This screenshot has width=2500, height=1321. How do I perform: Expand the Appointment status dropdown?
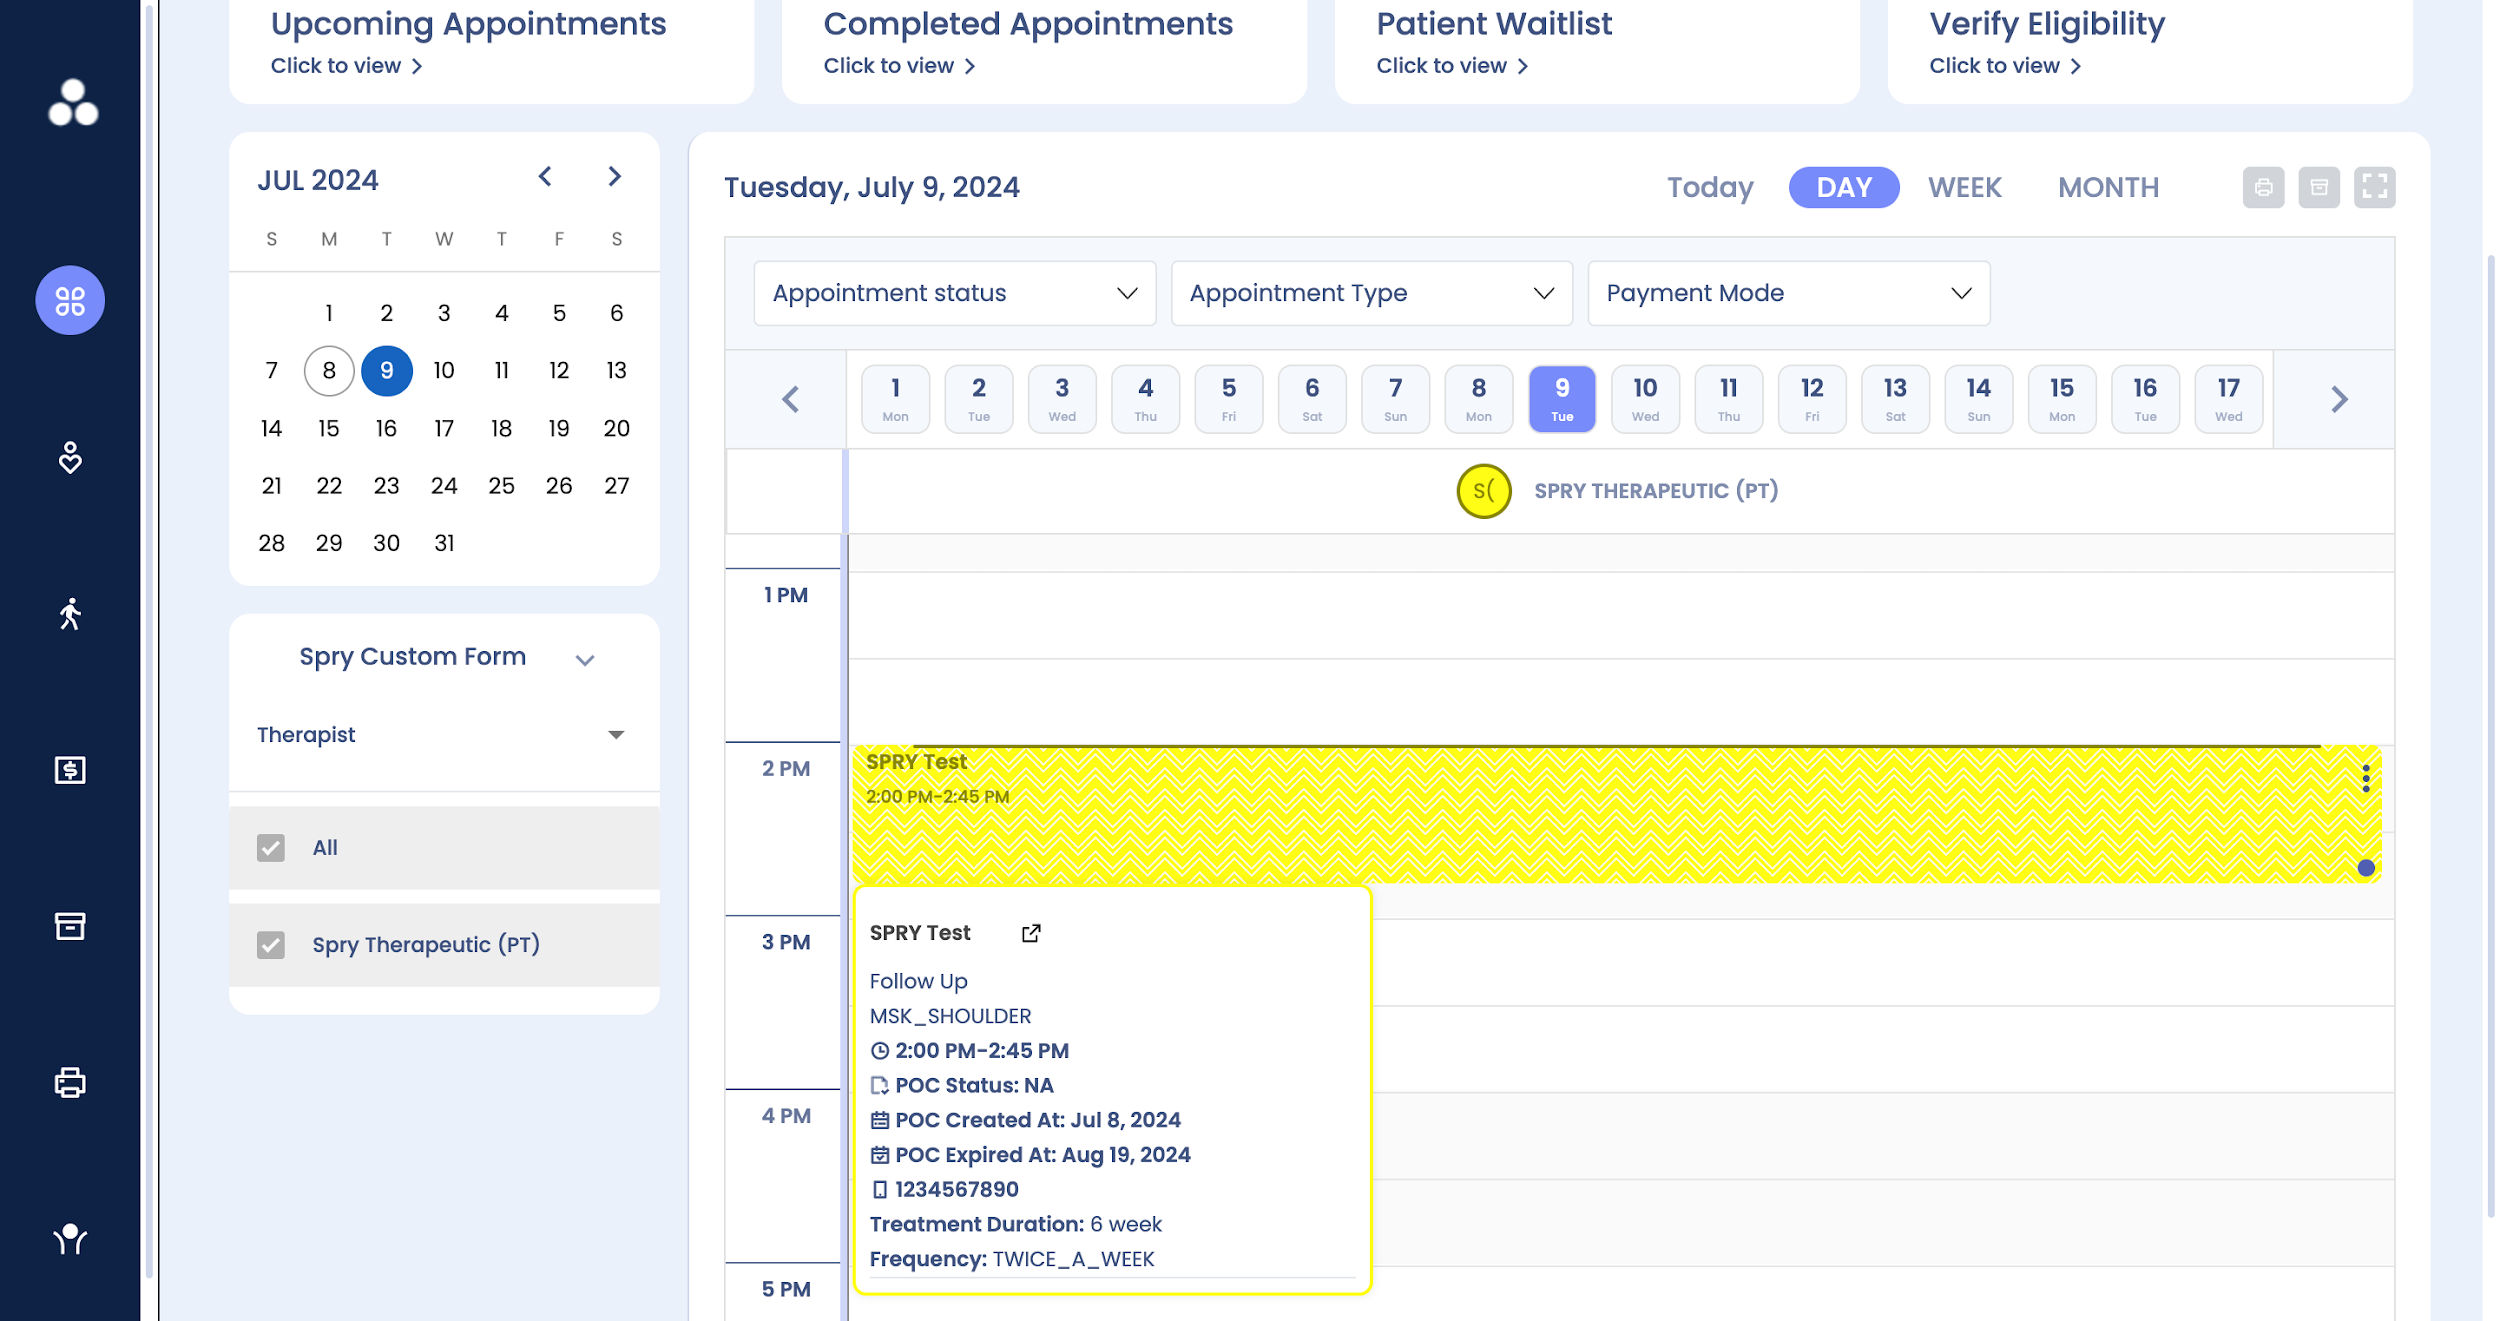click(954, 293)
